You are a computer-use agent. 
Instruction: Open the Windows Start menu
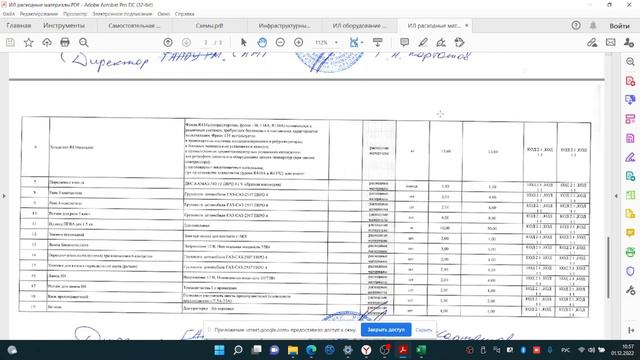[219, 350]
